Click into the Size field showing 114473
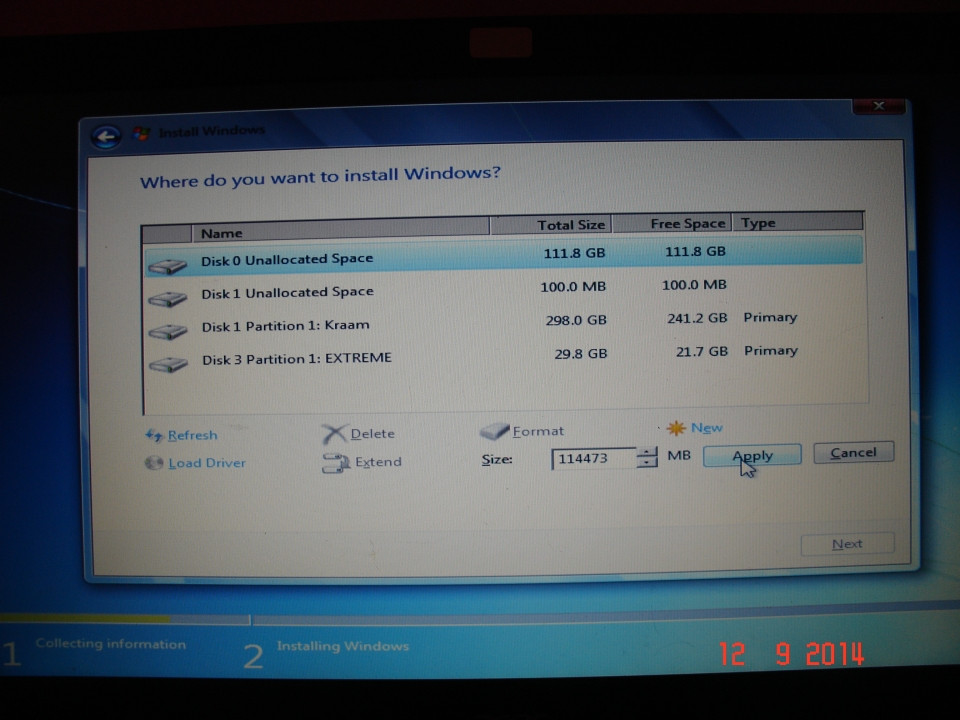Viewport: 960px width, 720px height. point(593,459)
